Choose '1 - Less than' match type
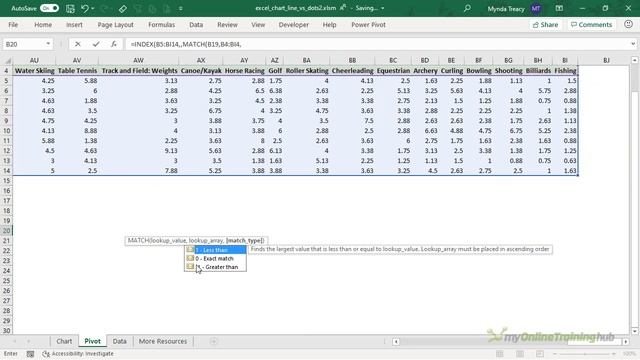 pyautogui.click(x=216, y=250)
